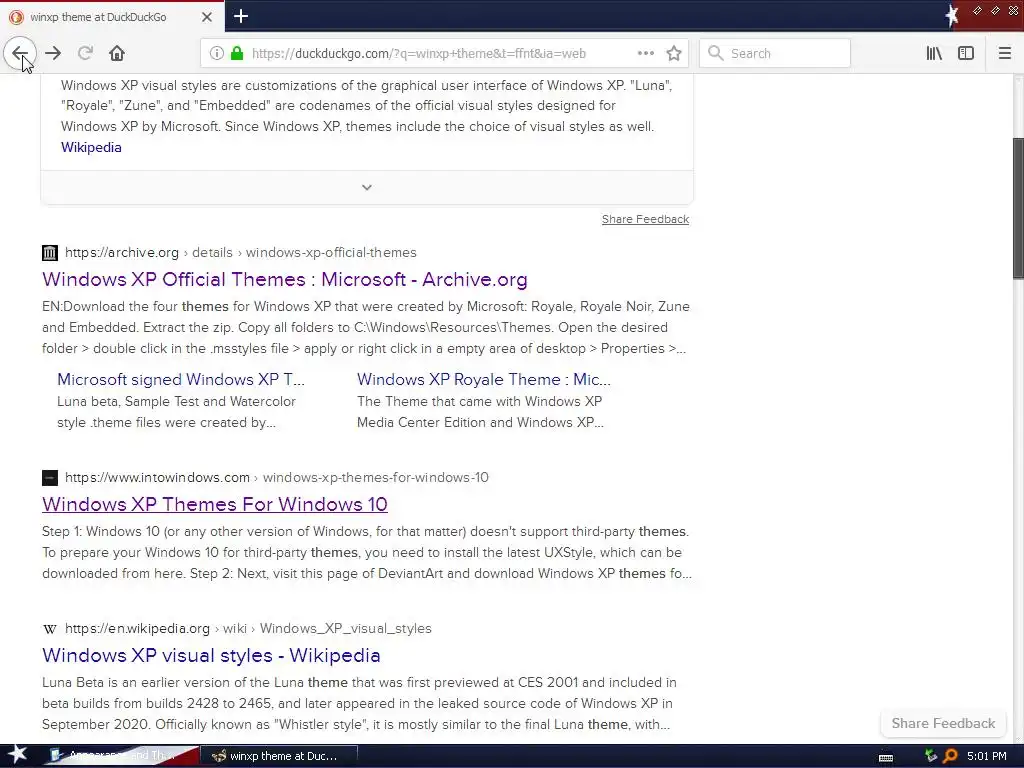Close the winxp theme DuckDuckGo tab
The image size is (1024, 768).
click(x=206, y=17)
